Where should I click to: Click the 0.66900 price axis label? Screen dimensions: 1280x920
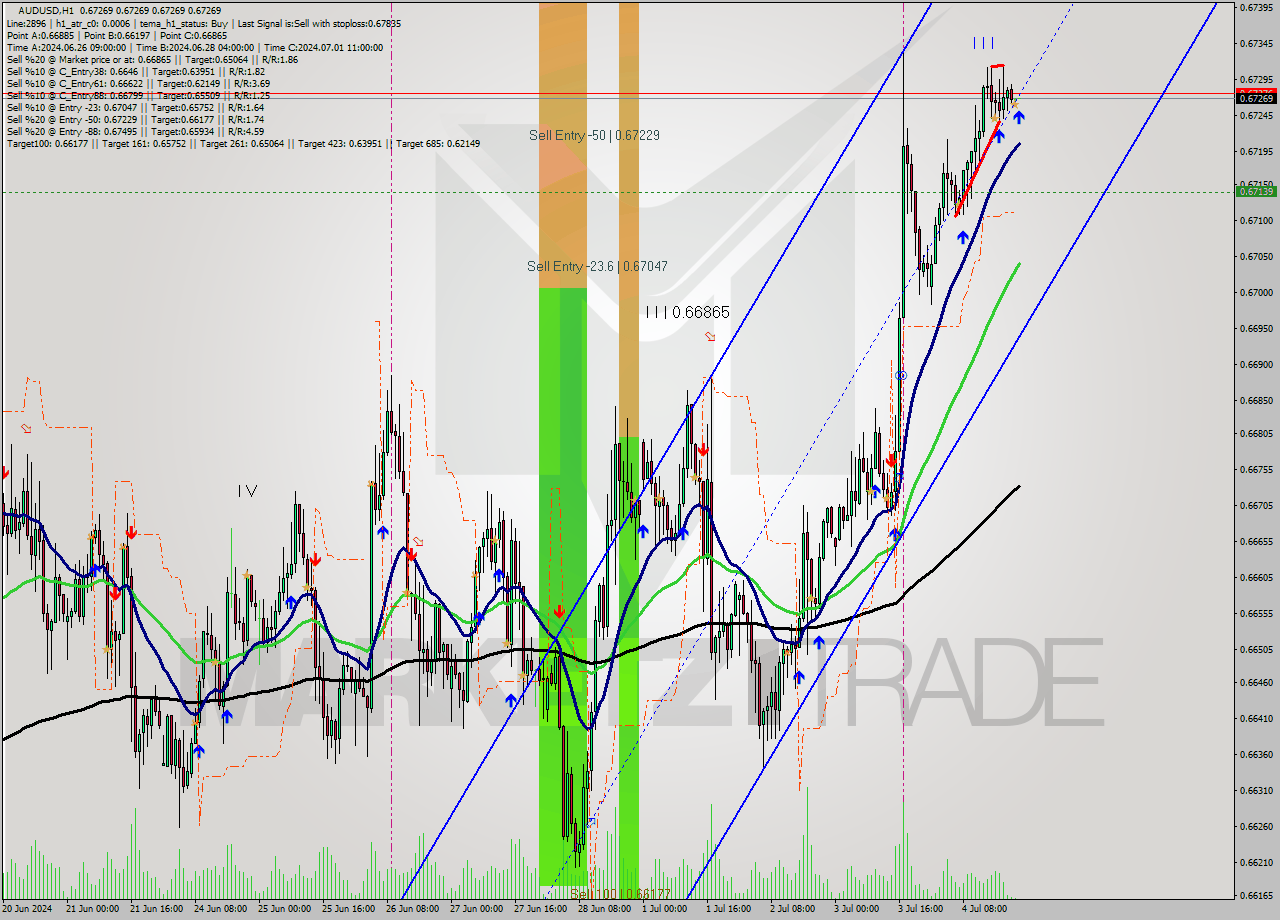[1256, 364]
